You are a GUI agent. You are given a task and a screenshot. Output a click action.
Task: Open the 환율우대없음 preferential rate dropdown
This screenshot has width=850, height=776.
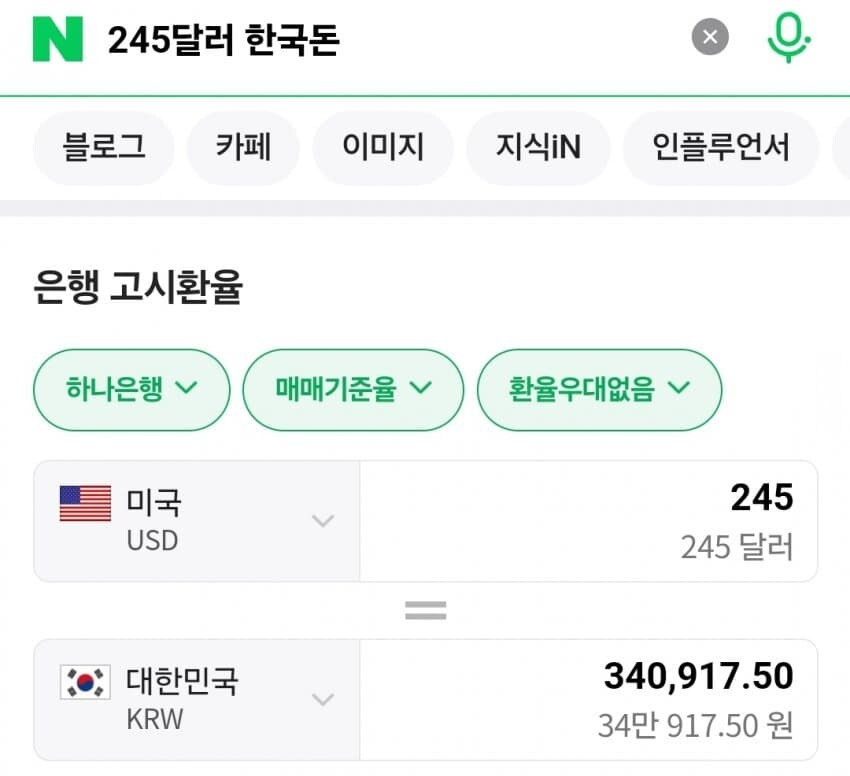pos(599,389)
